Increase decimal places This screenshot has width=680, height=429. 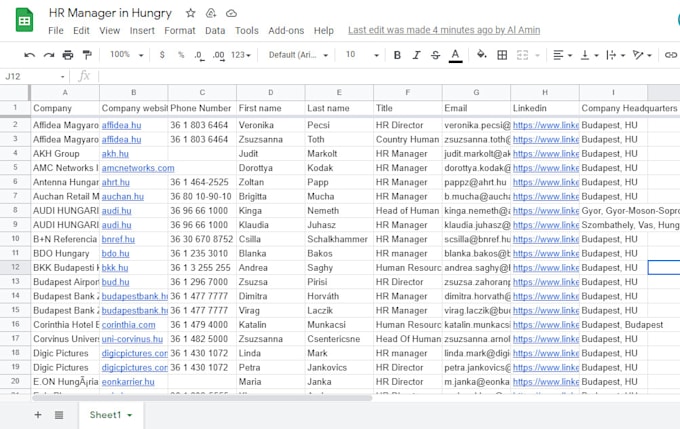[x=219, y=55]
